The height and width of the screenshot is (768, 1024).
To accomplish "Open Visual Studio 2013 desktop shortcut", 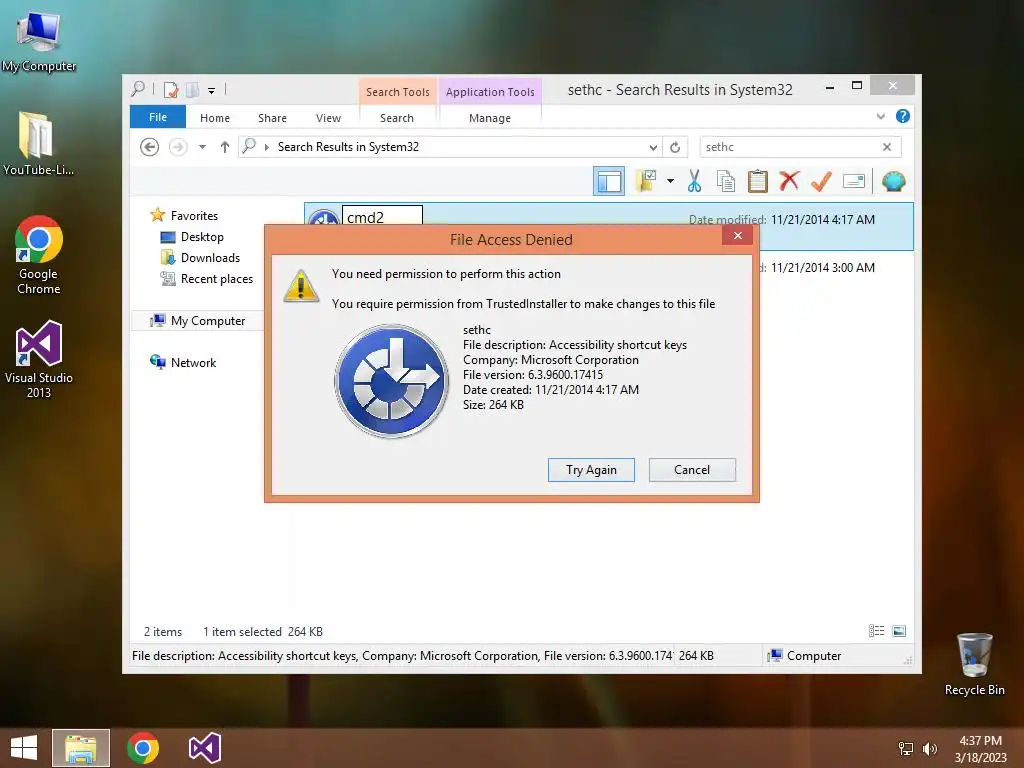I will point(39,359).
